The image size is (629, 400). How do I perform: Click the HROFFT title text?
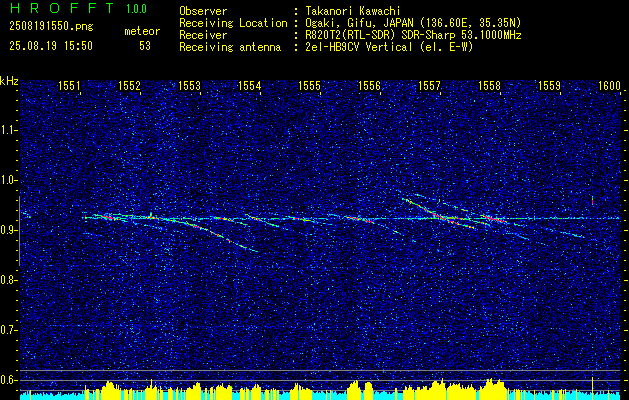62,8
